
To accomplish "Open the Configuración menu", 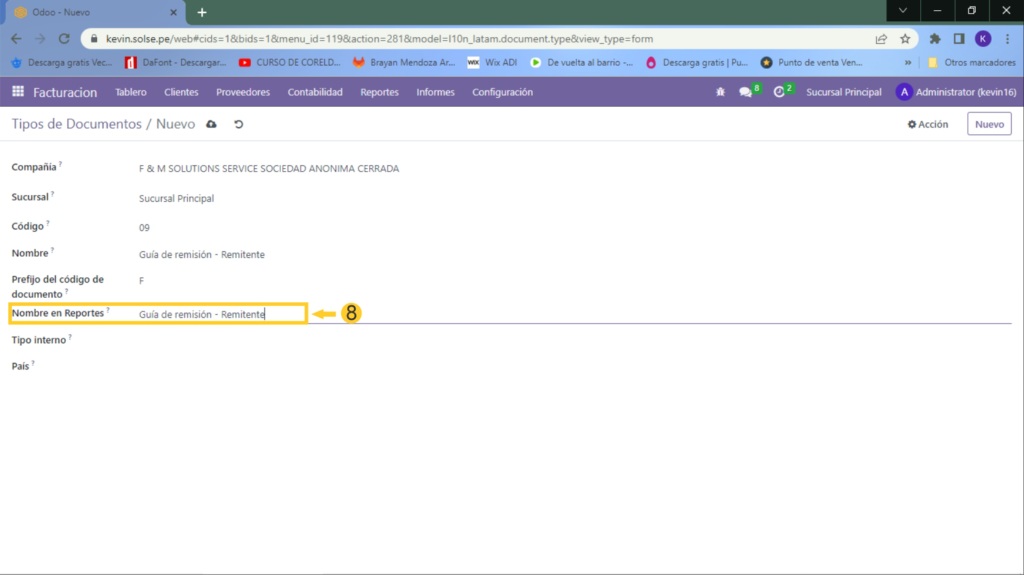I will [x=502, y=92].
